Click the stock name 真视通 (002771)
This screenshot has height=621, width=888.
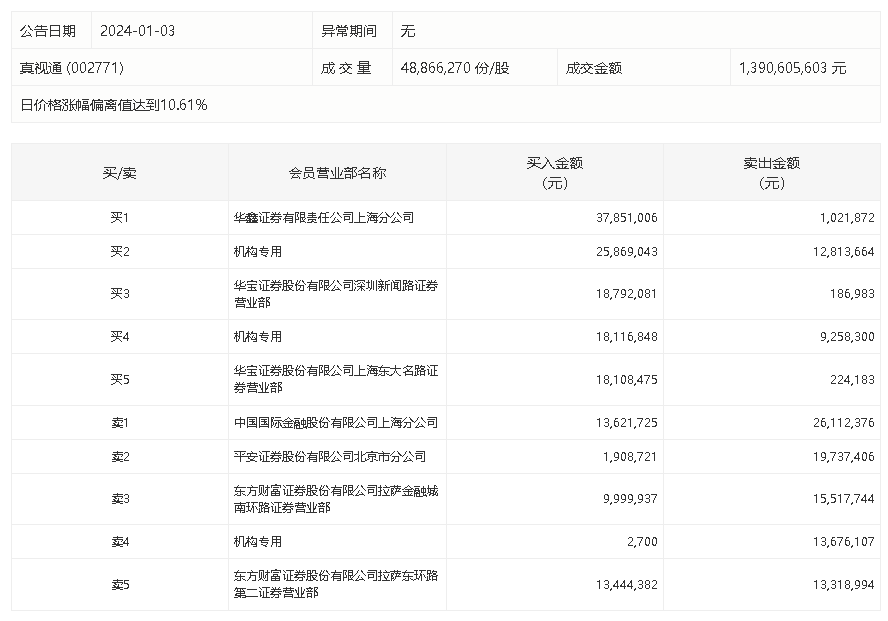pyautogui.click(x=72, y=68)
